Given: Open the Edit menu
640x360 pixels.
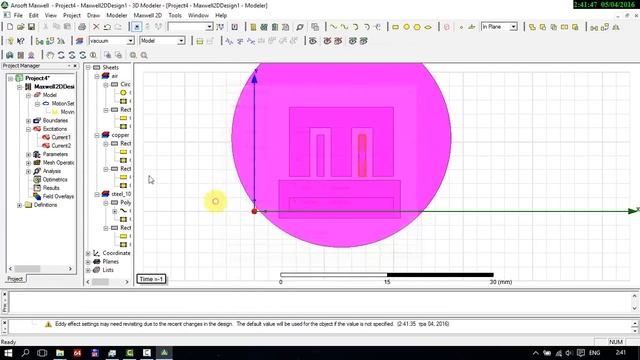Looking at the screenshot, I should click(33, 16).
